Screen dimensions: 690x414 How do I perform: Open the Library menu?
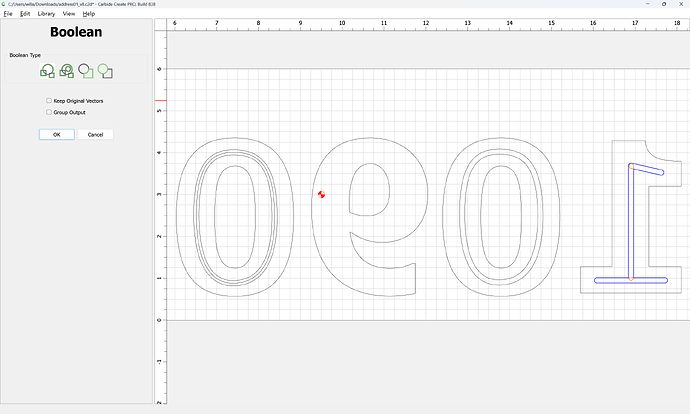tap(46, 14)
